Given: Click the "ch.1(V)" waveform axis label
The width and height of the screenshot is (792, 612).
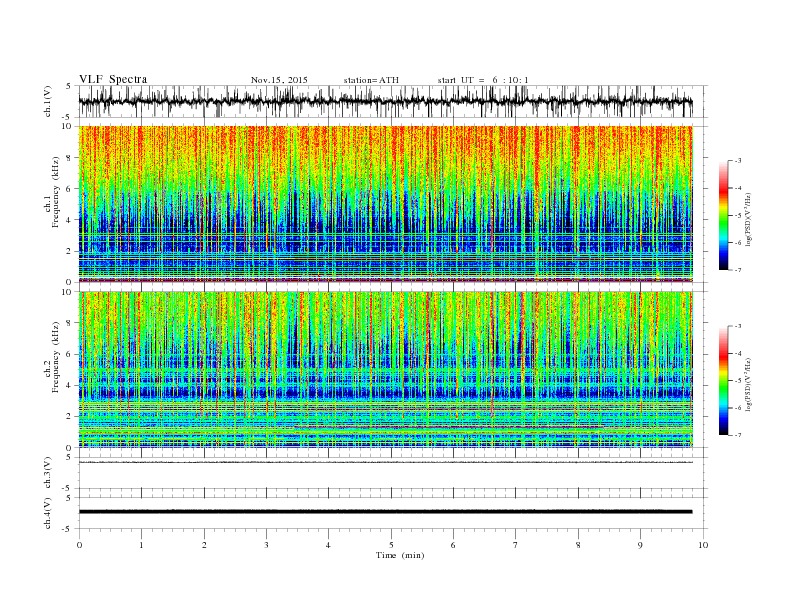Looking at the screenshot, I should click(x=48, y=101).
